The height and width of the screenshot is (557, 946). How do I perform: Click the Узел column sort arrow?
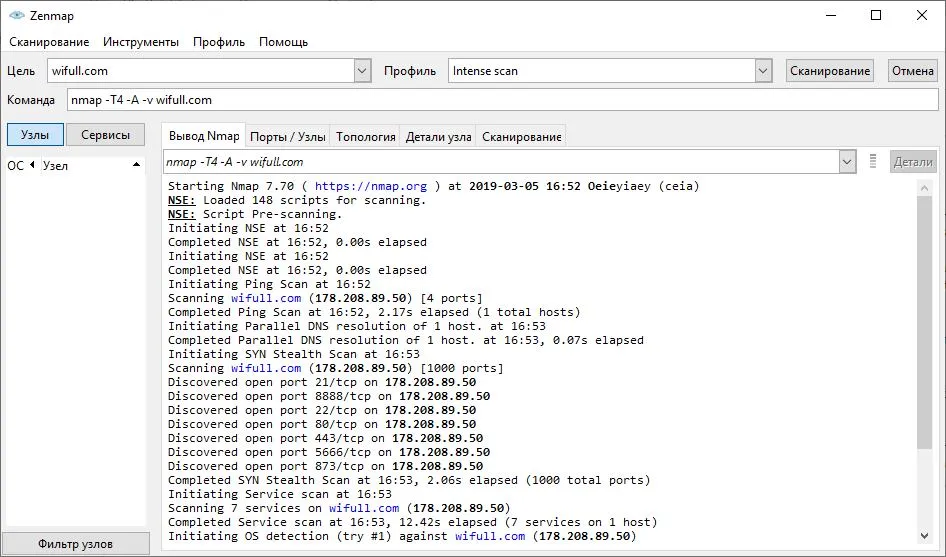[136, 165]
